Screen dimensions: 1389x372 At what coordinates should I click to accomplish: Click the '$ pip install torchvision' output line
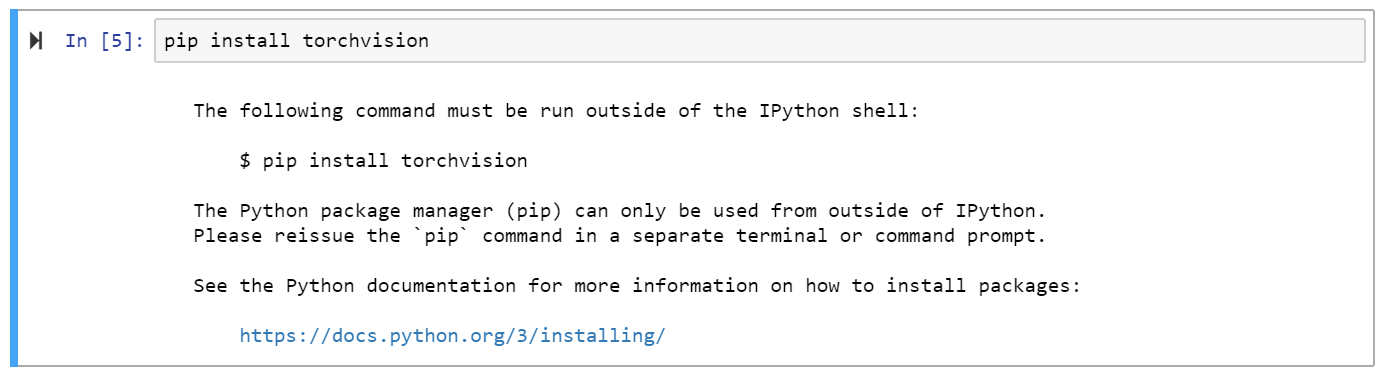pyautogui.click(x=383, y=160)
